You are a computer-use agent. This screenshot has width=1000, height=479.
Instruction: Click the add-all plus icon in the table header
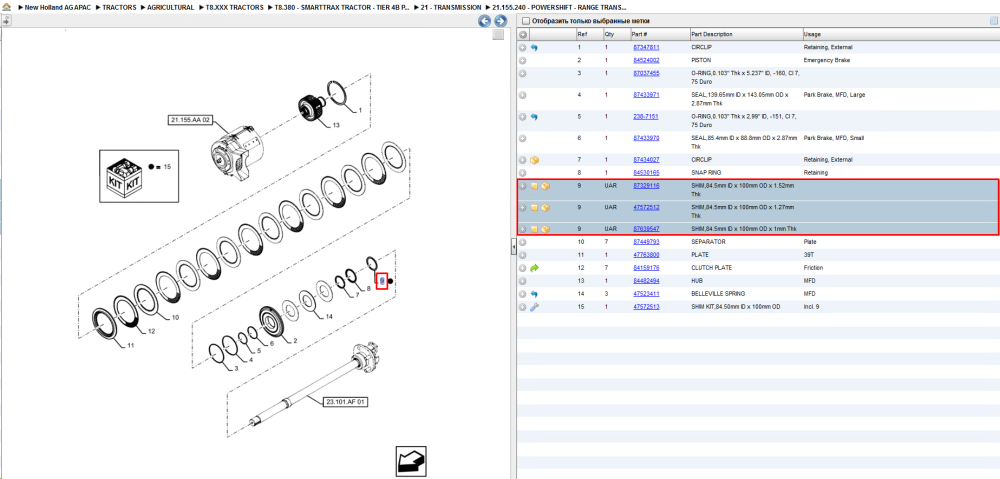click(523, 34)
